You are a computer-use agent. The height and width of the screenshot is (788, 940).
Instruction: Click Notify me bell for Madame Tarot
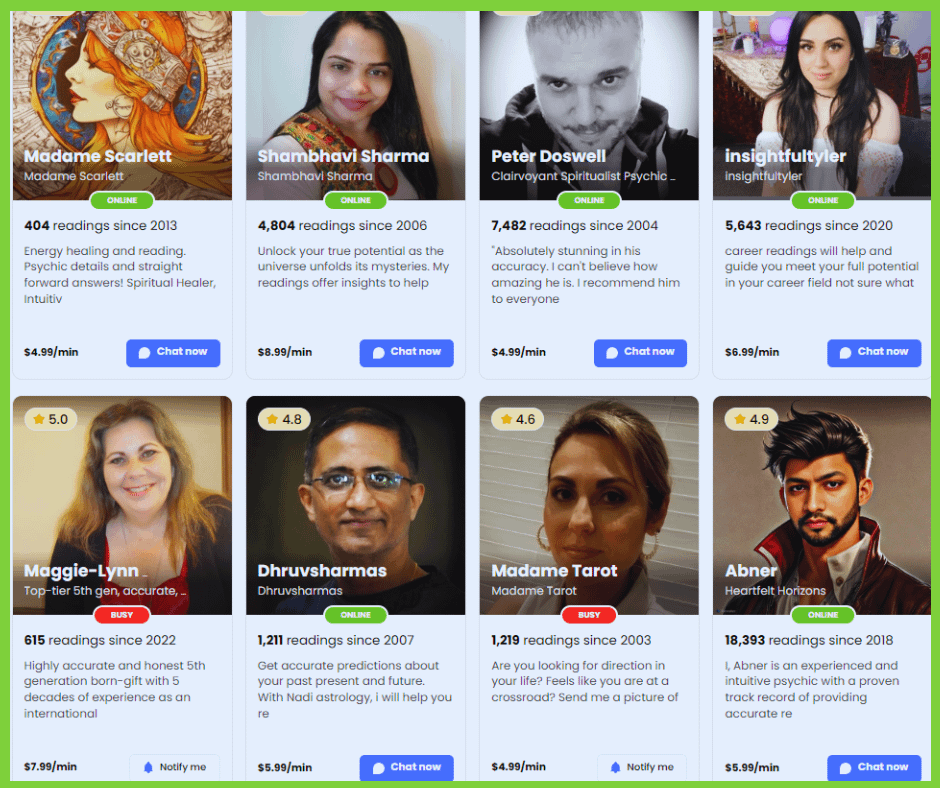(641, 767)
